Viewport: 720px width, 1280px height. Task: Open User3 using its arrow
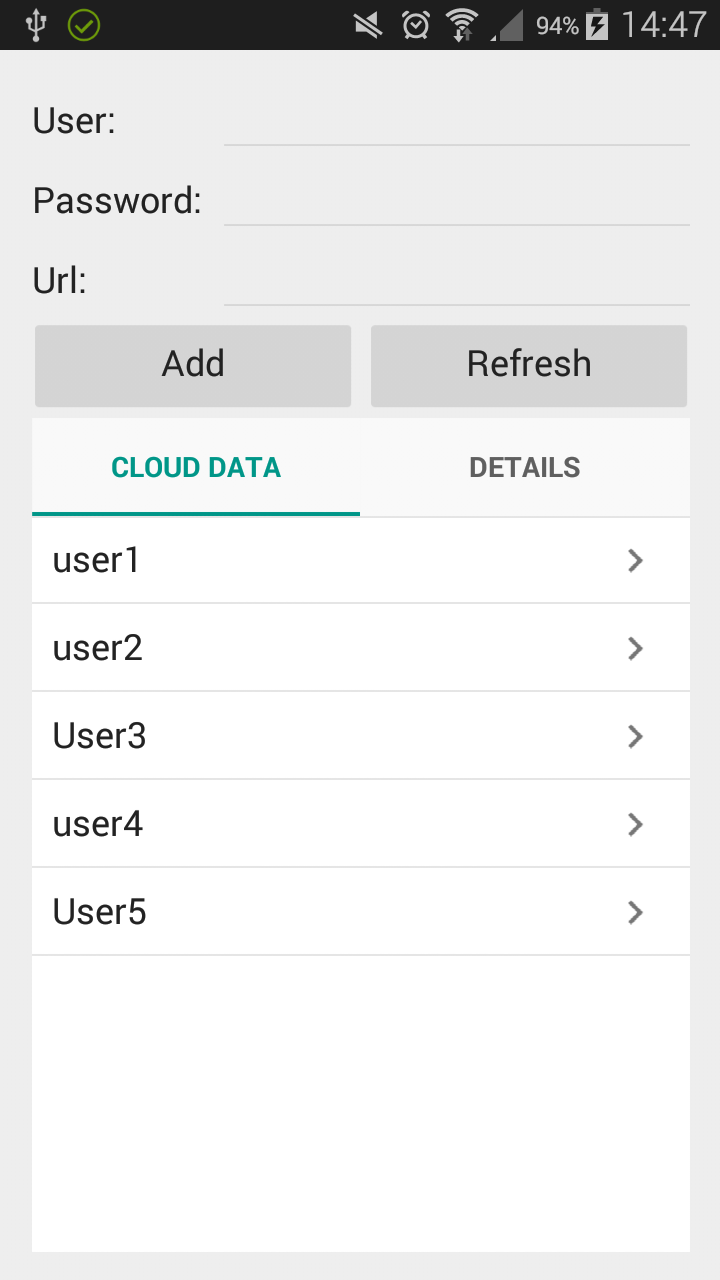634,737
